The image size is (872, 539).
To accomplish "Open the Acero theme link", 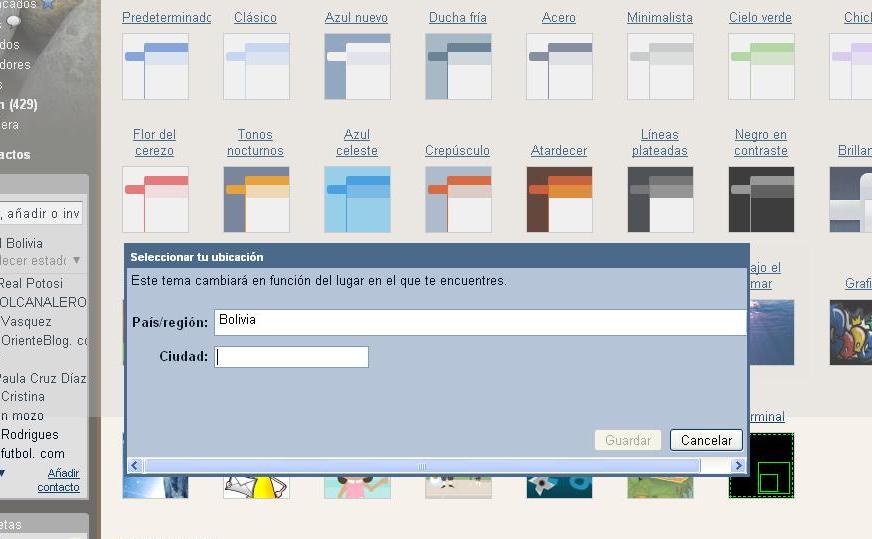I will (x=559, y=17).
